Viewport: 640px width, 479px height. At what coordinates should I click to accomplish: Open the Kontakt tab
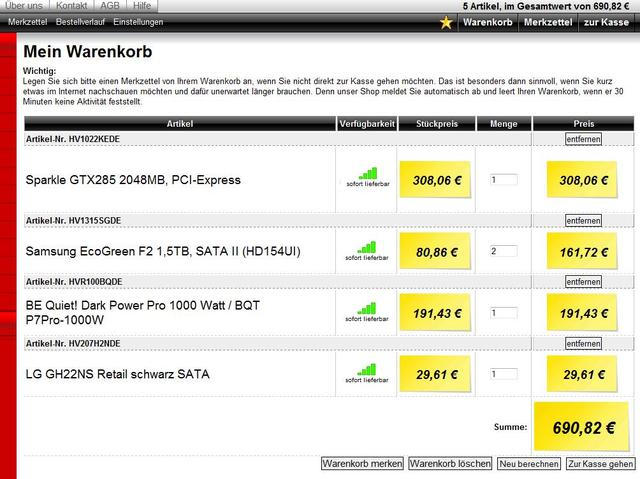pos(72,6)
